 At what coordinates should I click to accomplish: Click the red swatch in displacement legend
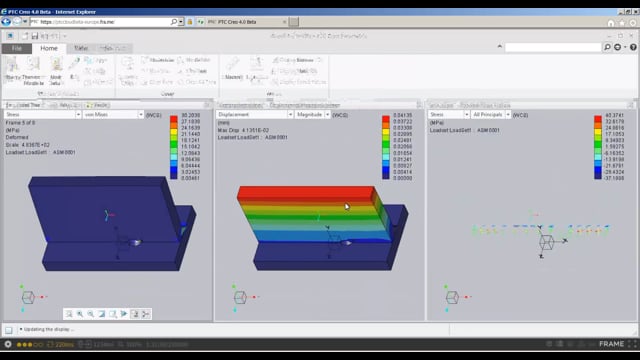[x=386, y=119]
